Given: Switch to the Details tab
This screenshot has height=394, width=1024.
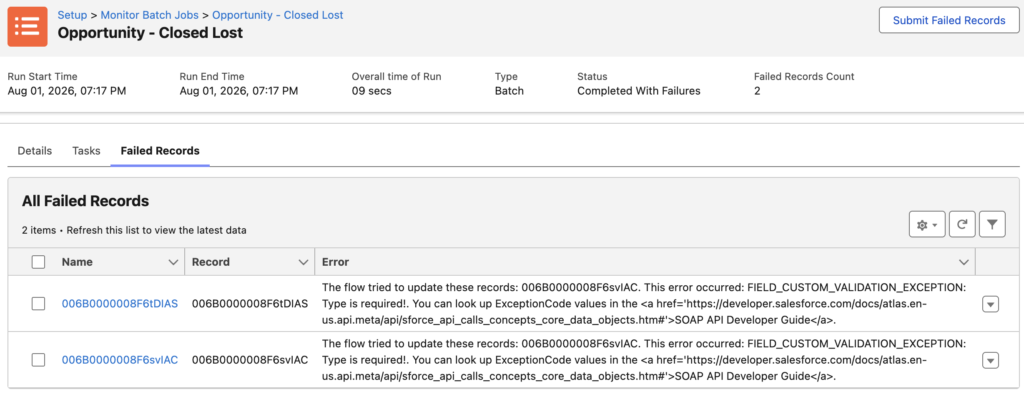Looking at the screenshot, I should coord(35,151).
